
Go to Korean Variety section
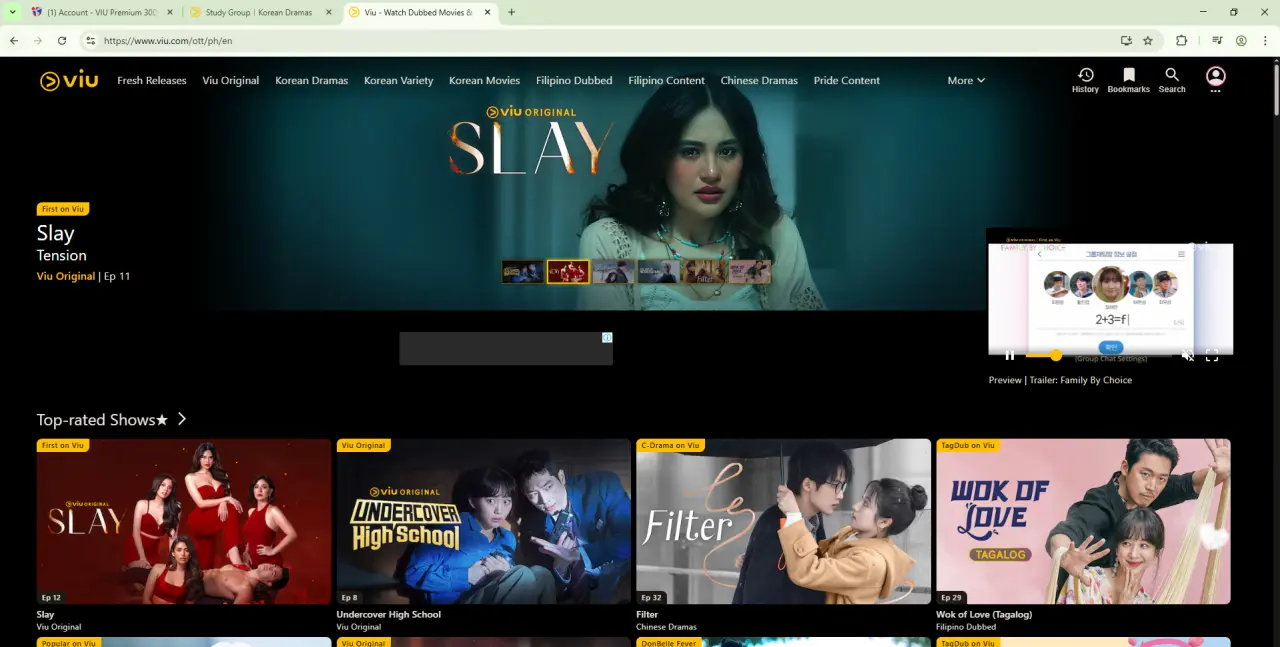(399, 80)
